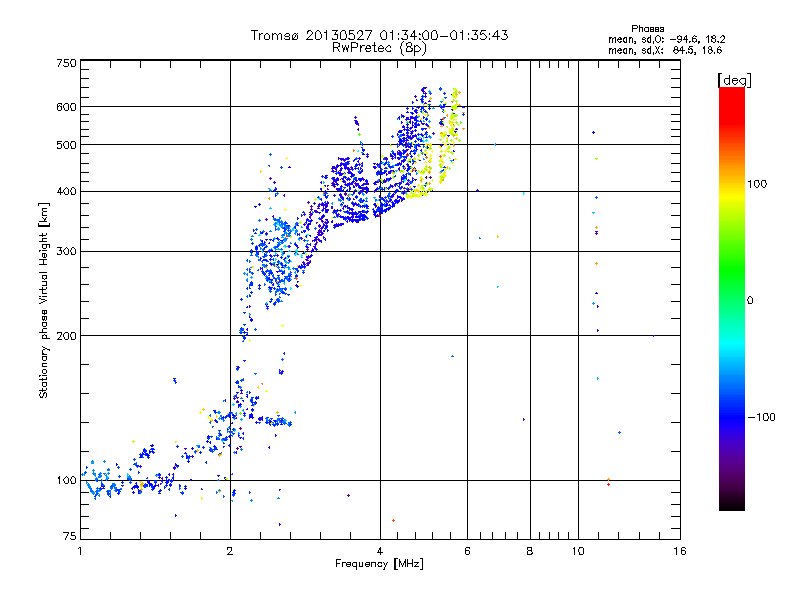Click the x-axis tick label '10'
Image resolution: width=800 pixels, height=600 pixels.
578,551
